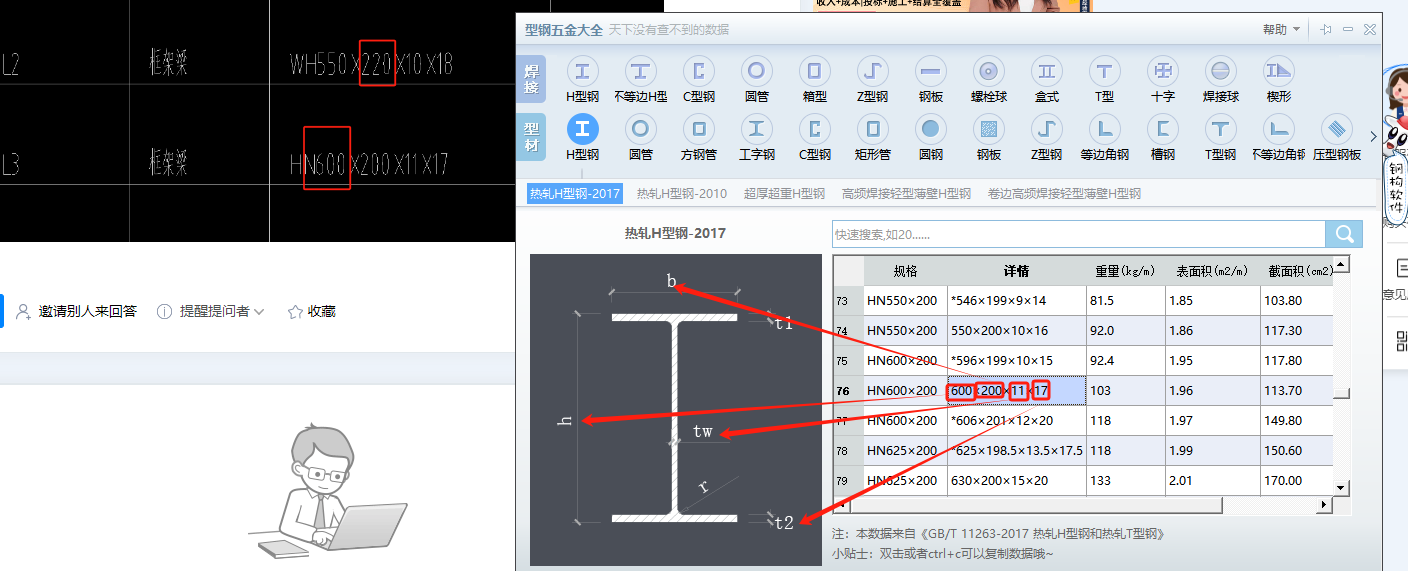Select Z型钢 icon in 型材 row
Viewport: 1408px width, 571px height.
click(1047, 129)
